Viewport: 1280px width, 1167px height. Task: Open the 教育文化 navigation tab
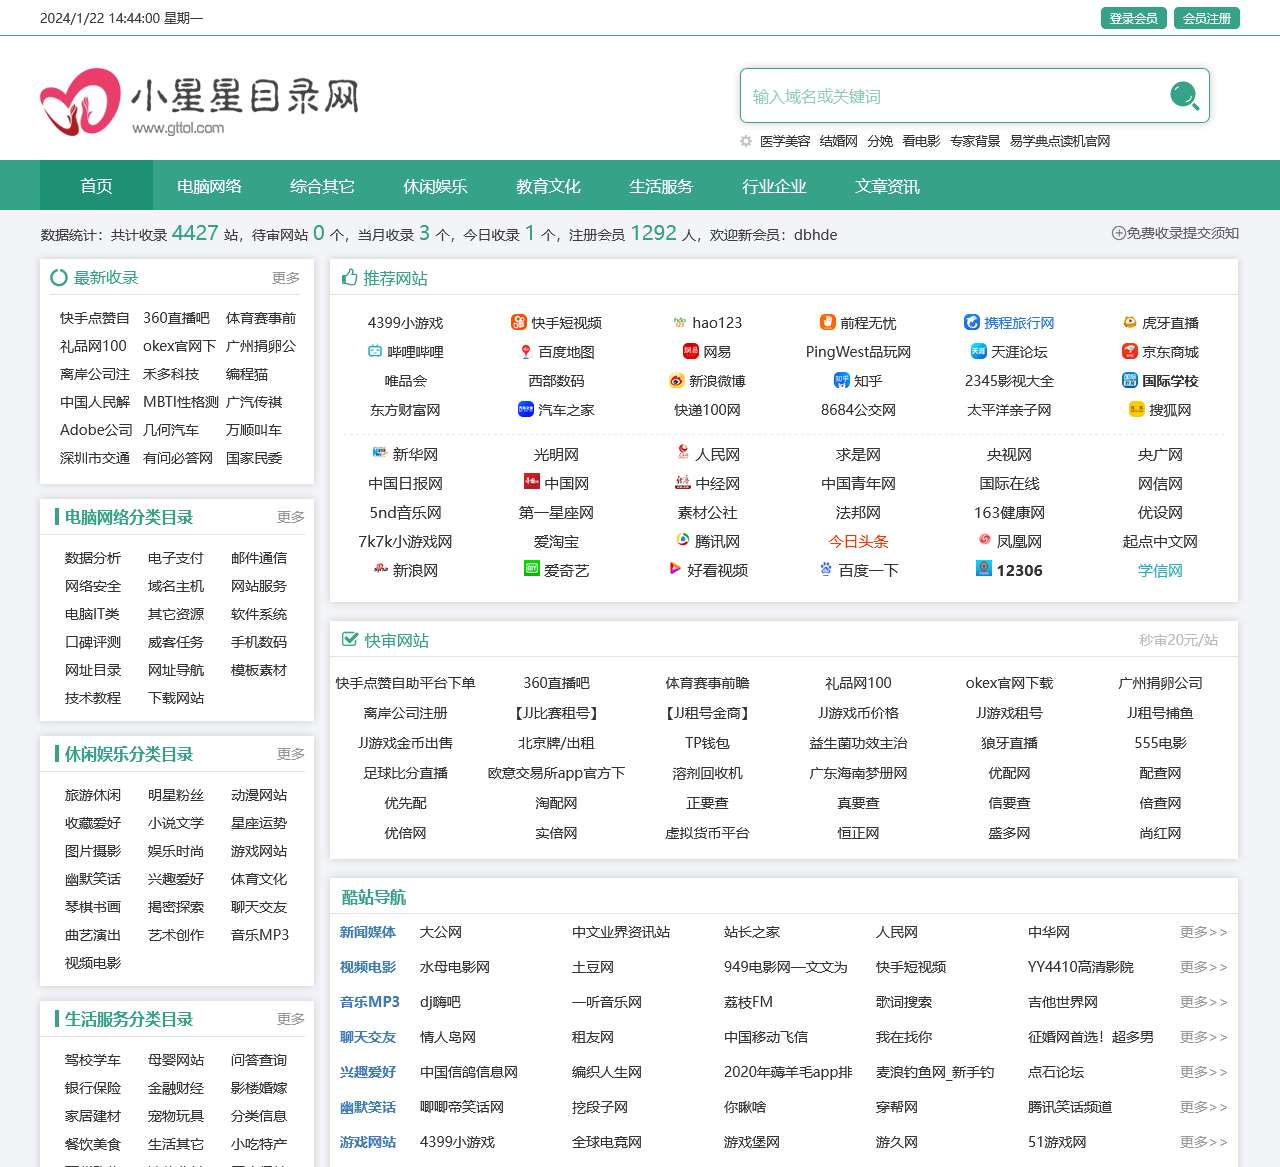point(548,186)
